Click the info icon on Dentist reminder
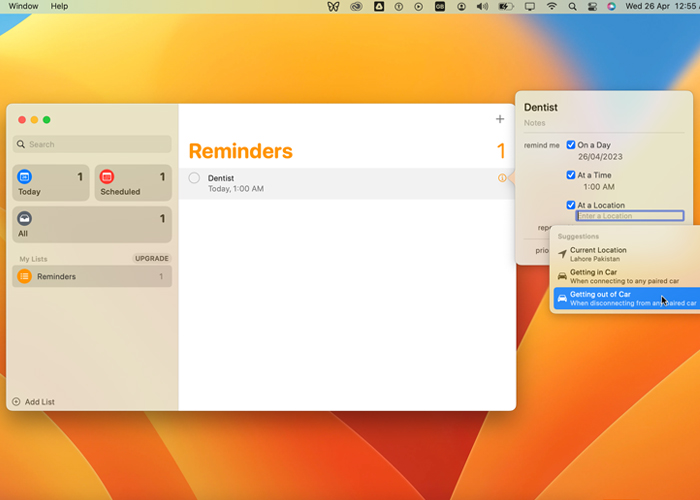700x500 pixels. [502, 178]
